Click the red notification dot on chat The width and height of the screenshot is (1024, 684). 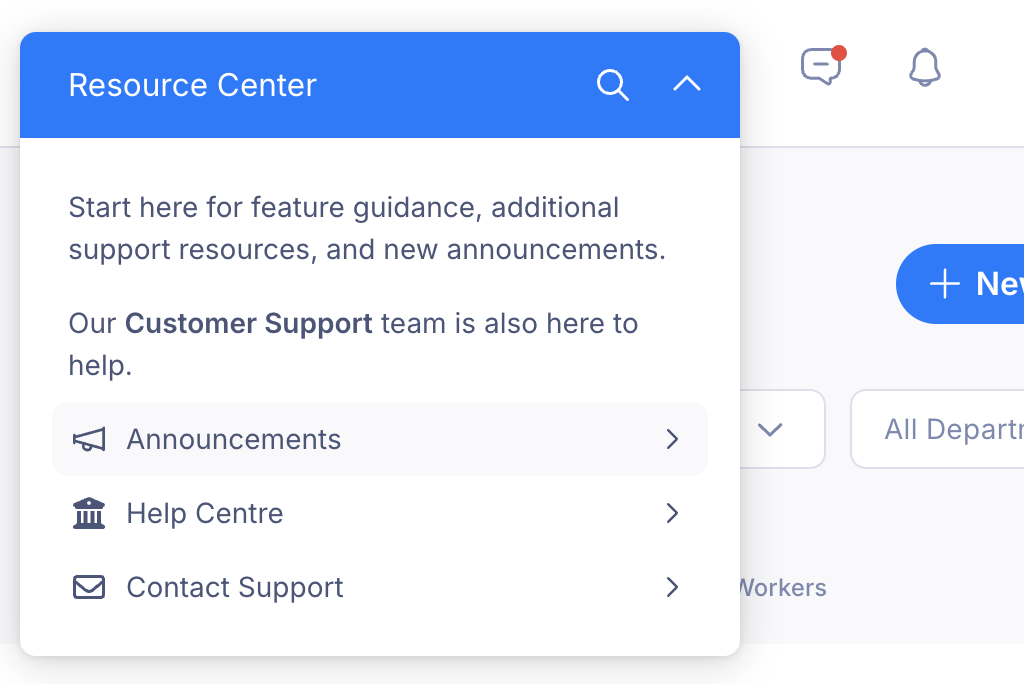(x=839, y=53)
